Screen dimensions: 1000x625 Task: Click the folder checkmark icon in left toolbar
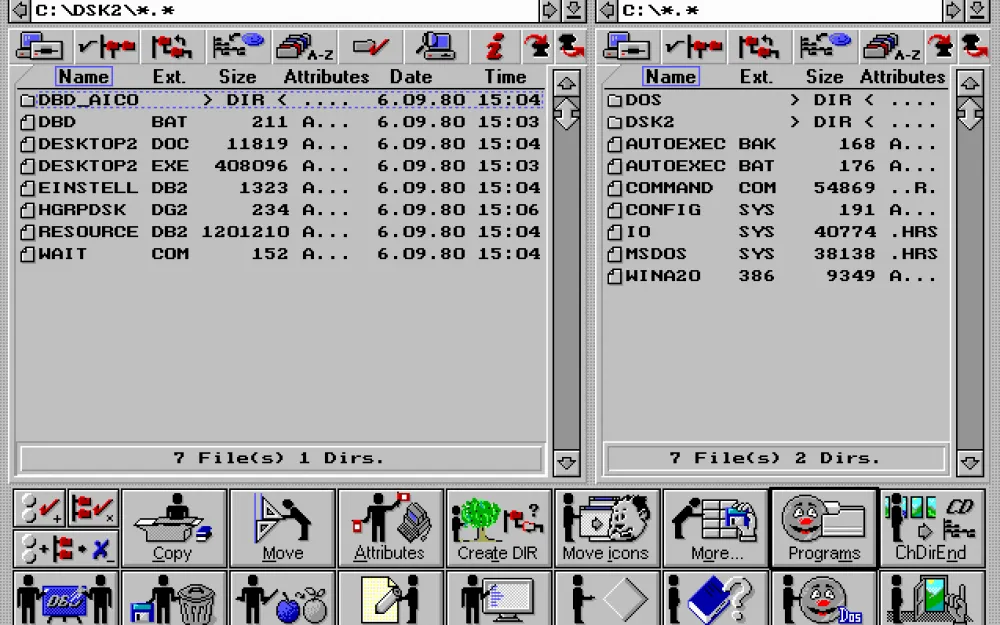(371, 47)
